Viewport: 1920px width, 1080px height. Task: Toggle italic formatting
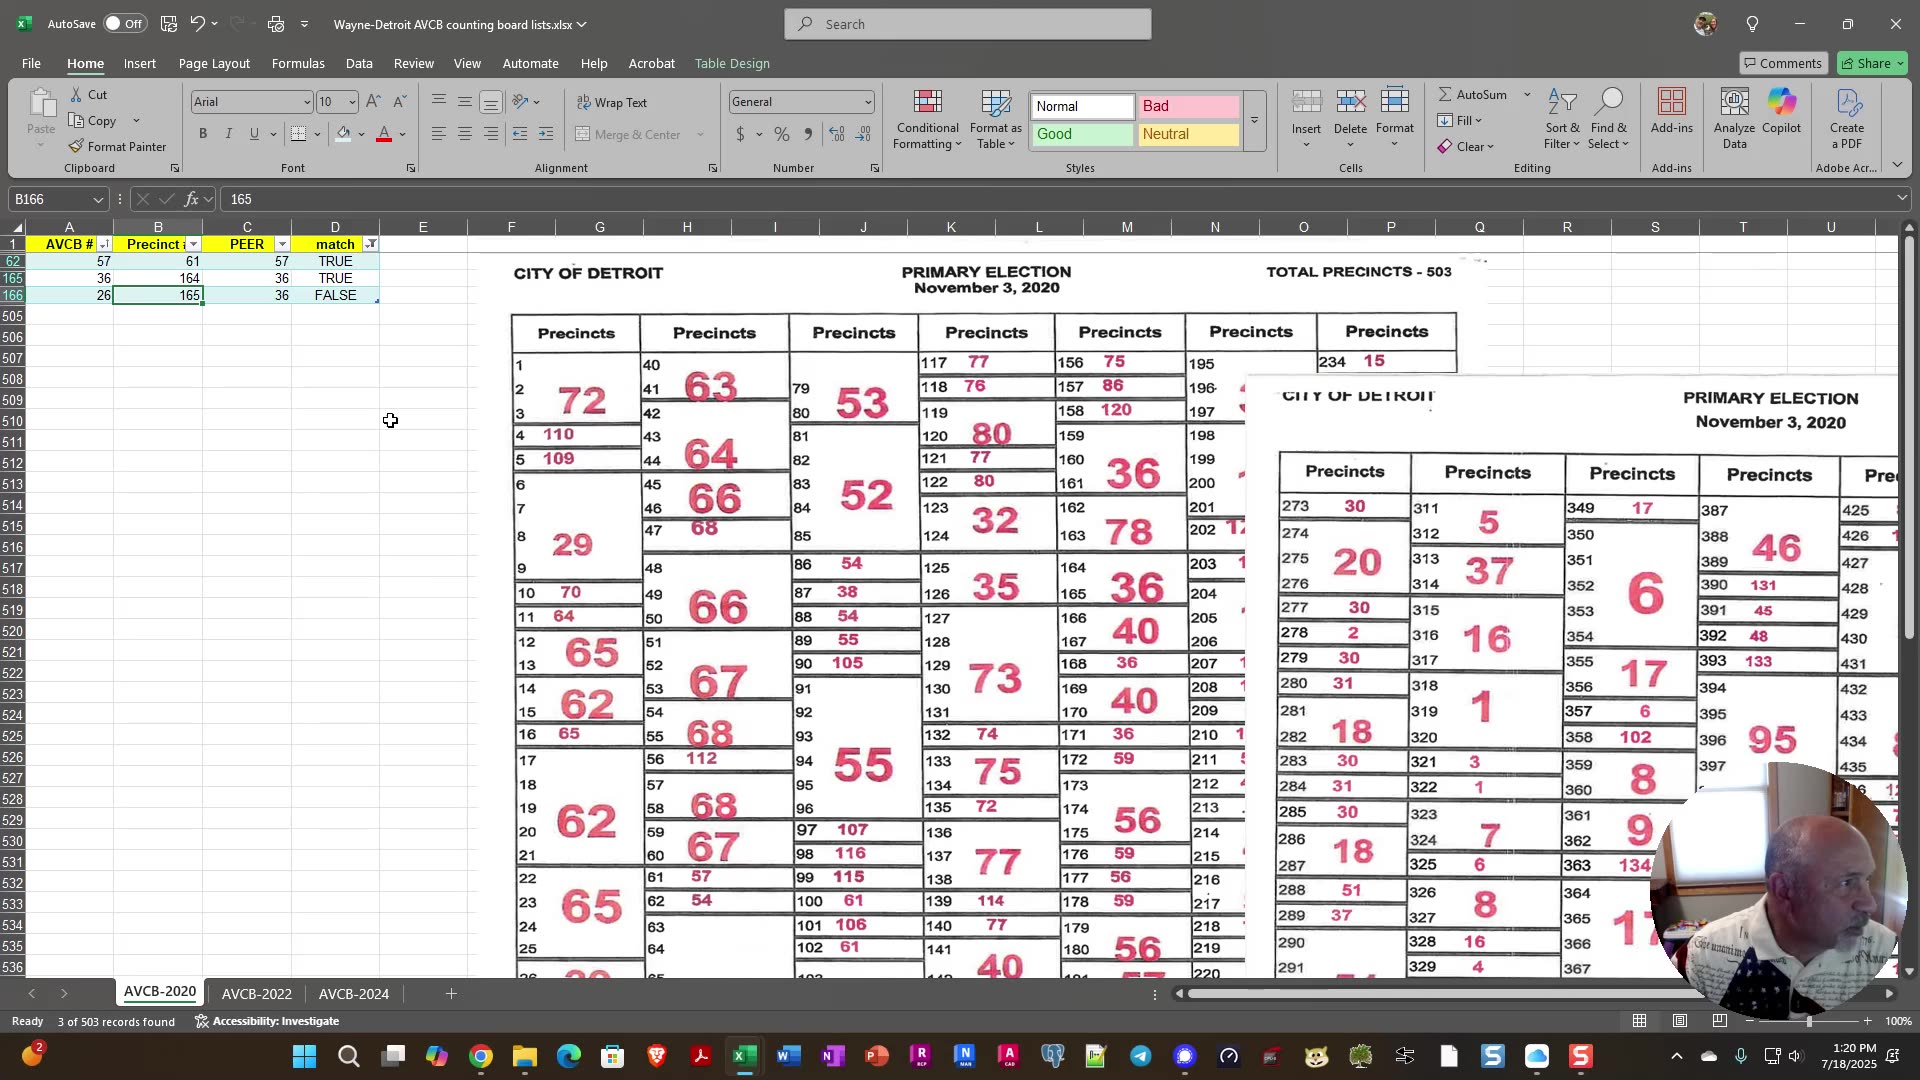[x=228, y=133]
